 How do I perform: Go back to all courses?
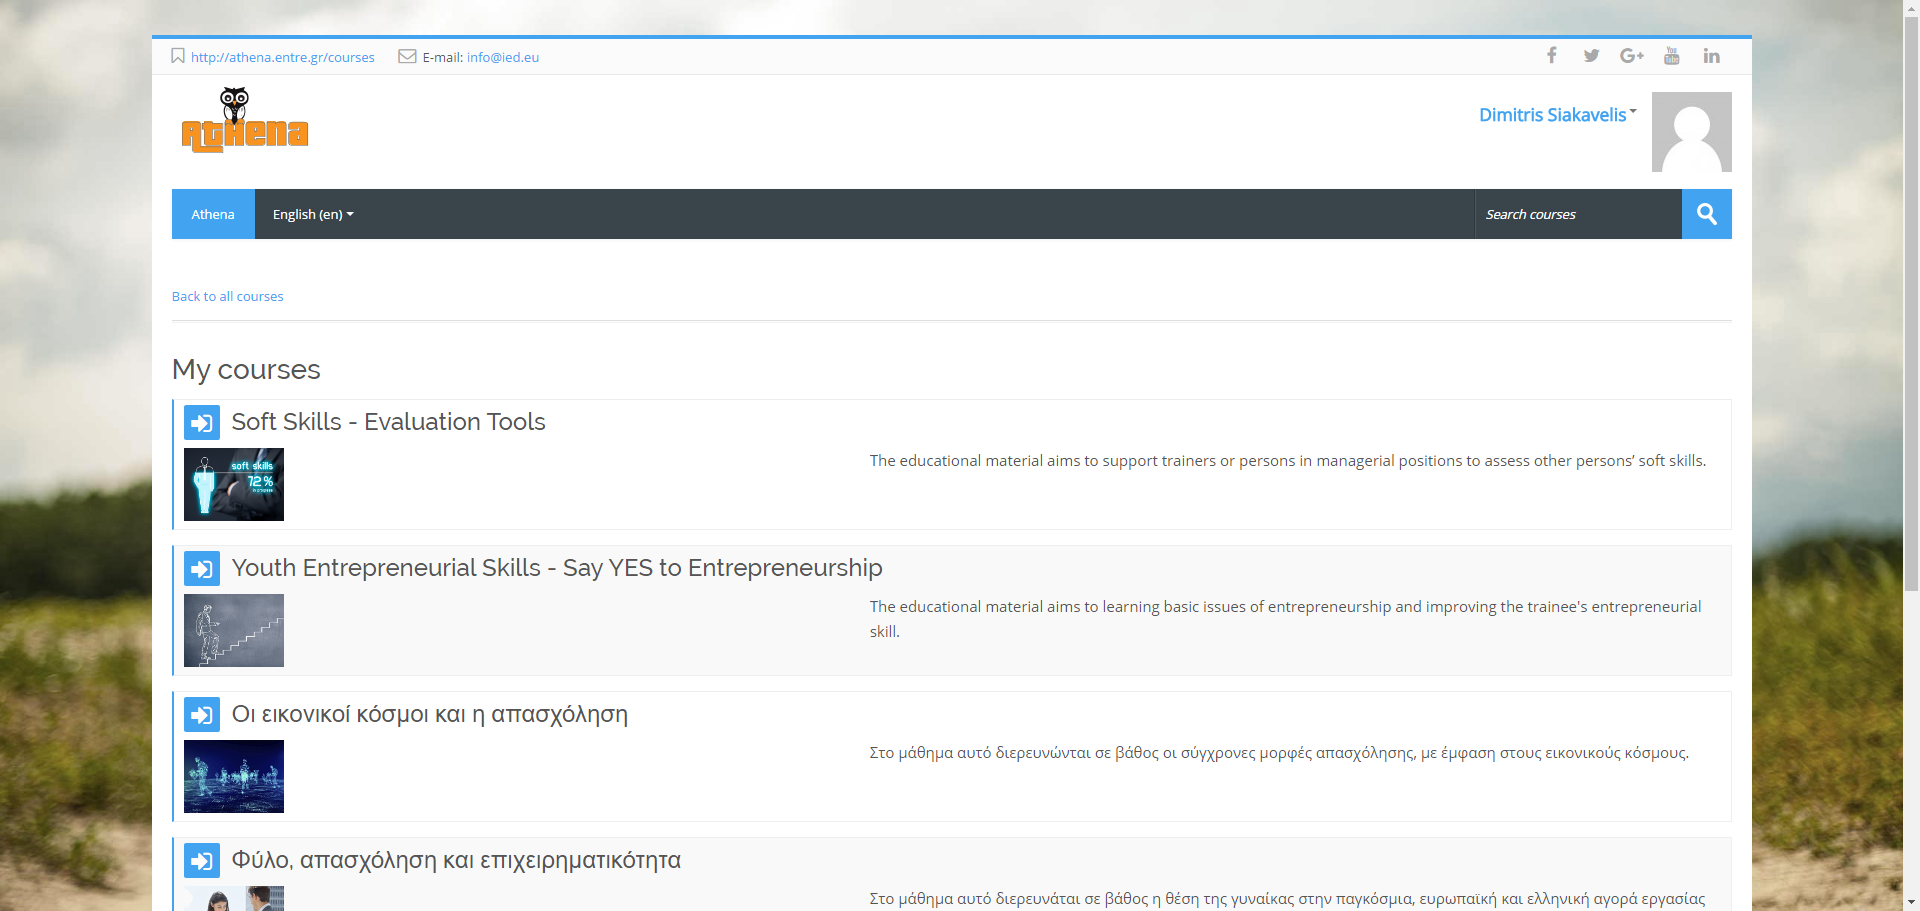click(227, 297)
